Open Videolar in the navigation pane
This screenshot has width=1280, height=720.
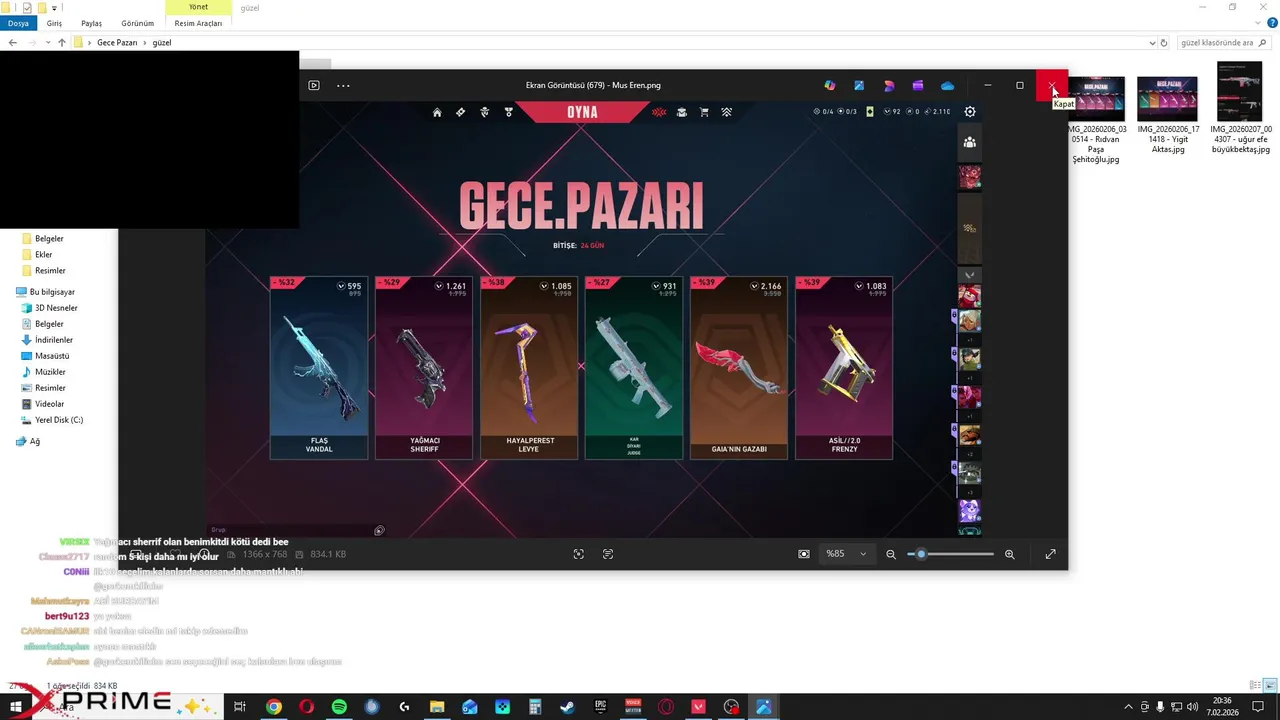(x=49, y=404)
